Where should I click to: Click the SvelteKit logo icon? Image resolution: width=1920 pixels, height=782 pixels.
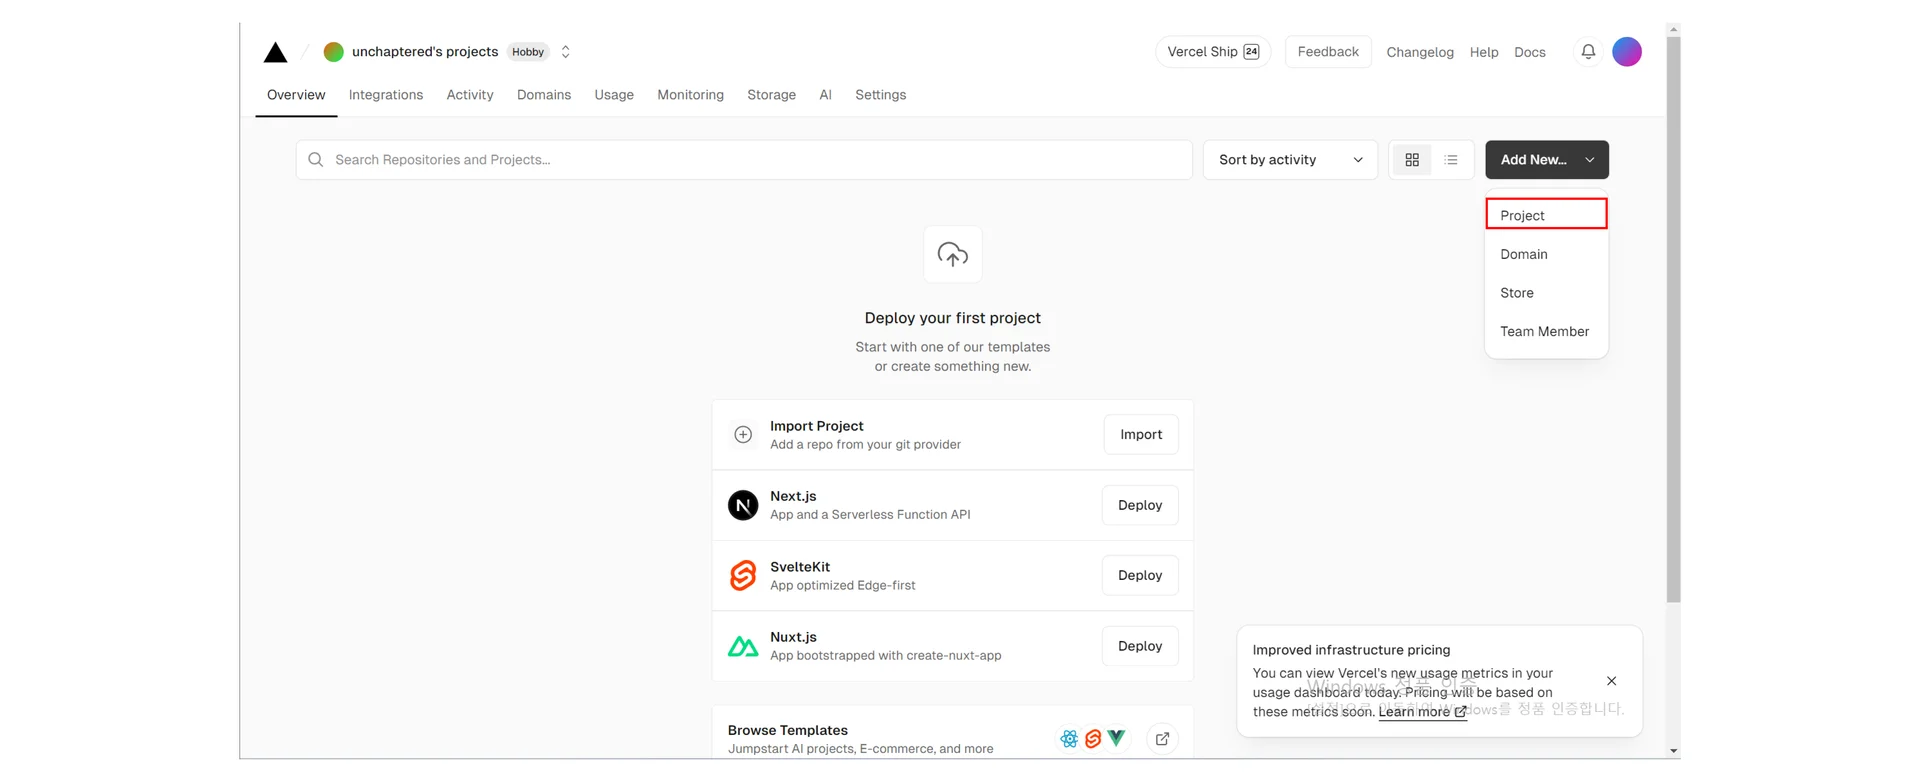coord(743,576)
